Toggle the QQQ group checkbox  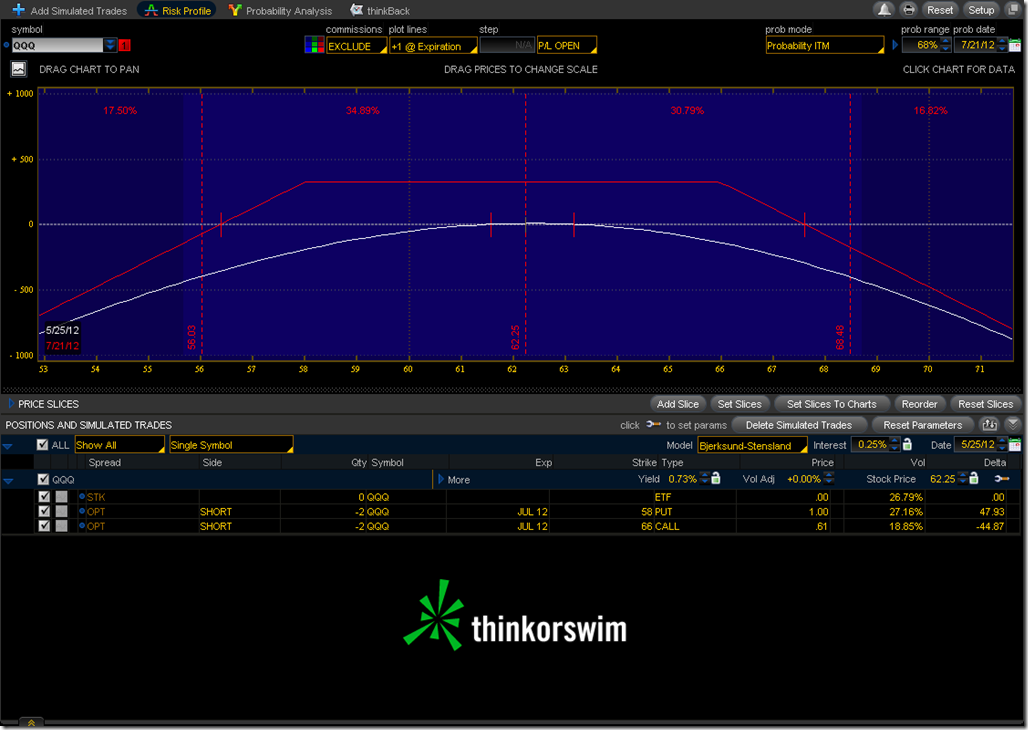tap(43, 479)
